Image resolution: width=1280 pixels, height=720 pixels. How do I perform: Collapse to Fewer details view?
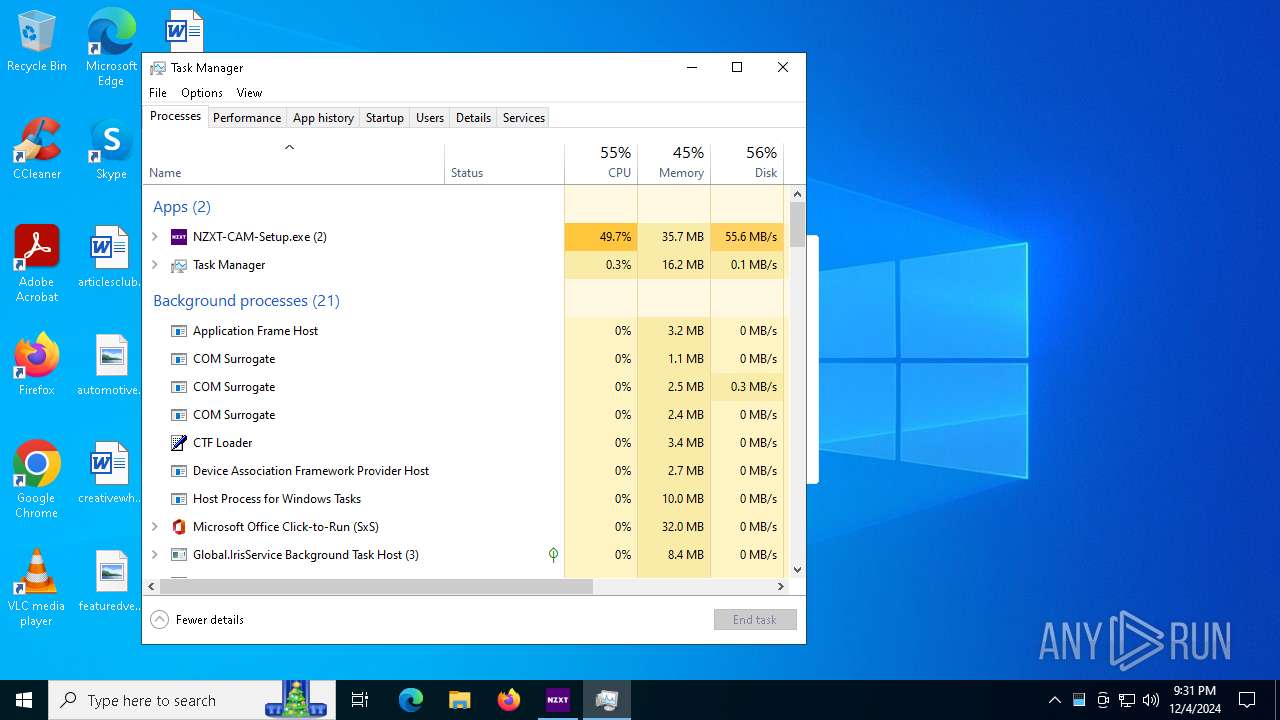point(197,620)
